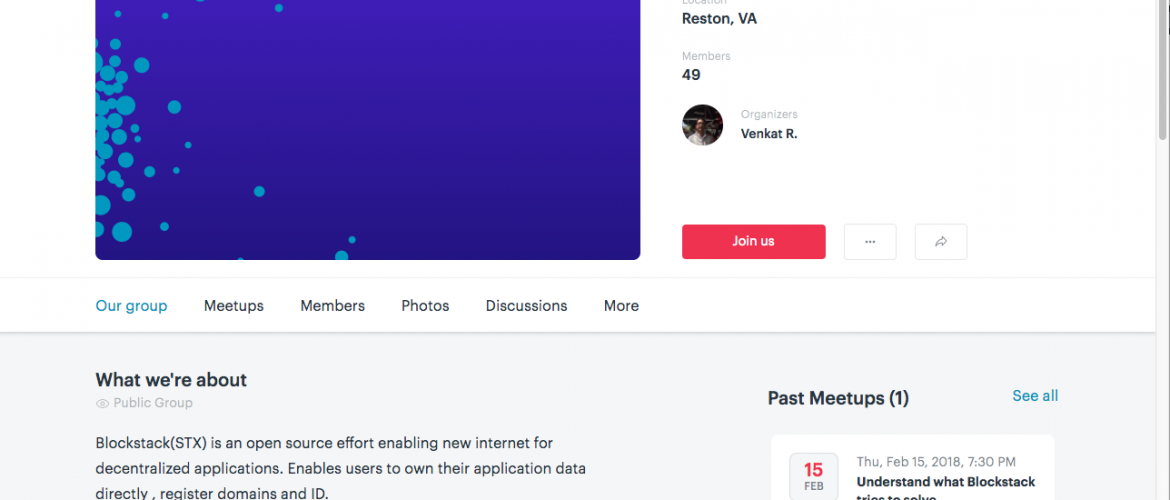This screenshot has width=1170, height=500.
Task: Click the See all past meetups link
Action: tap(1035, 396)
